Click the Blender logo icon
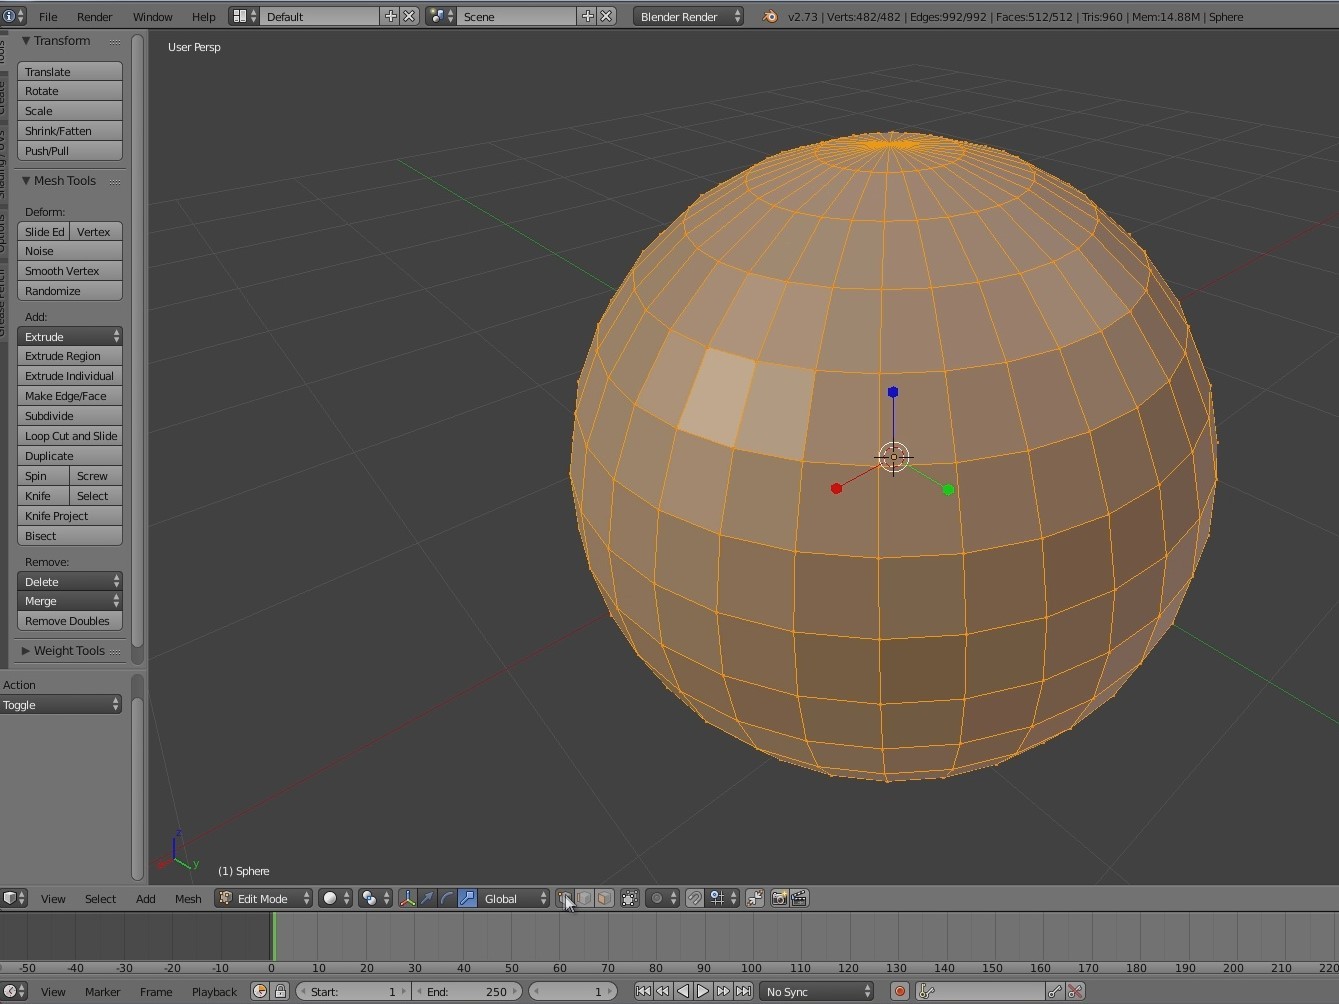 coord(770,16)
